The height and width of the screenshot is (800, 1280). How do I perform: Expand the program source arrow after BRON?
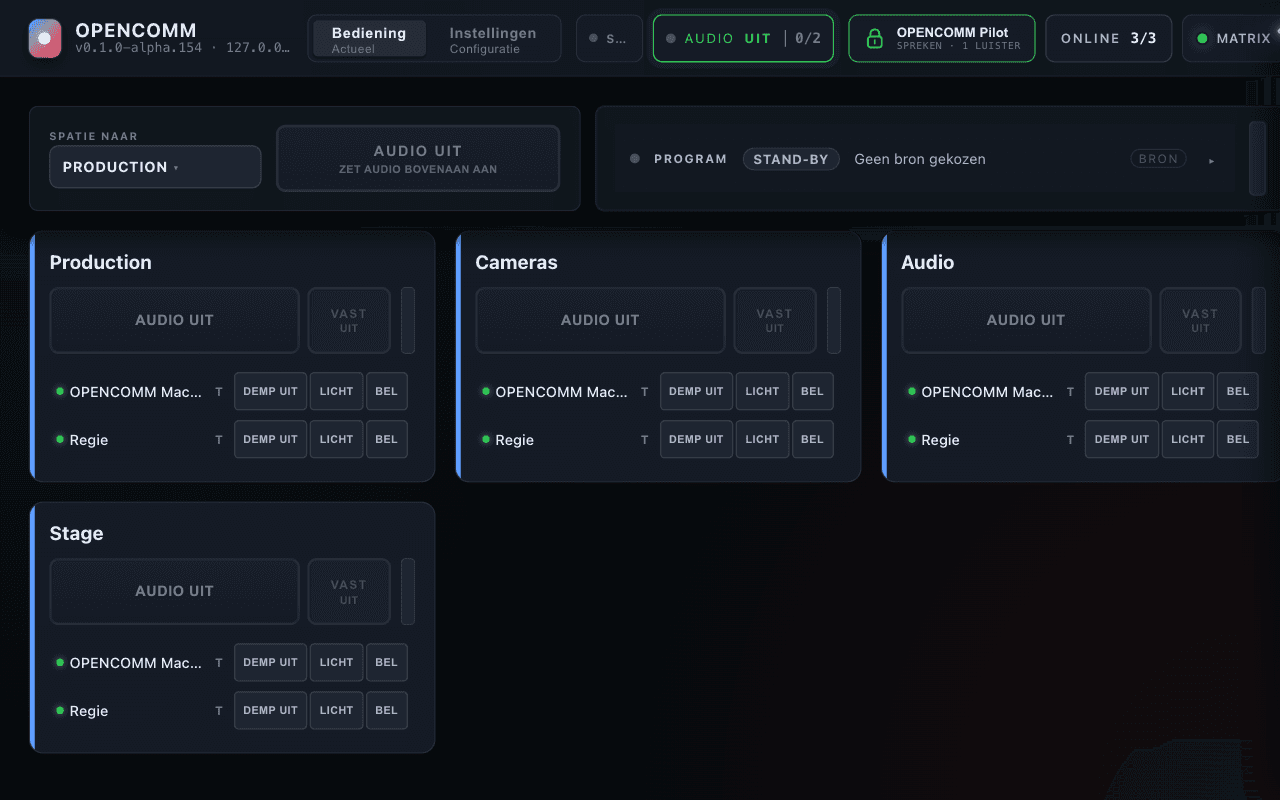click(1212, 160)
